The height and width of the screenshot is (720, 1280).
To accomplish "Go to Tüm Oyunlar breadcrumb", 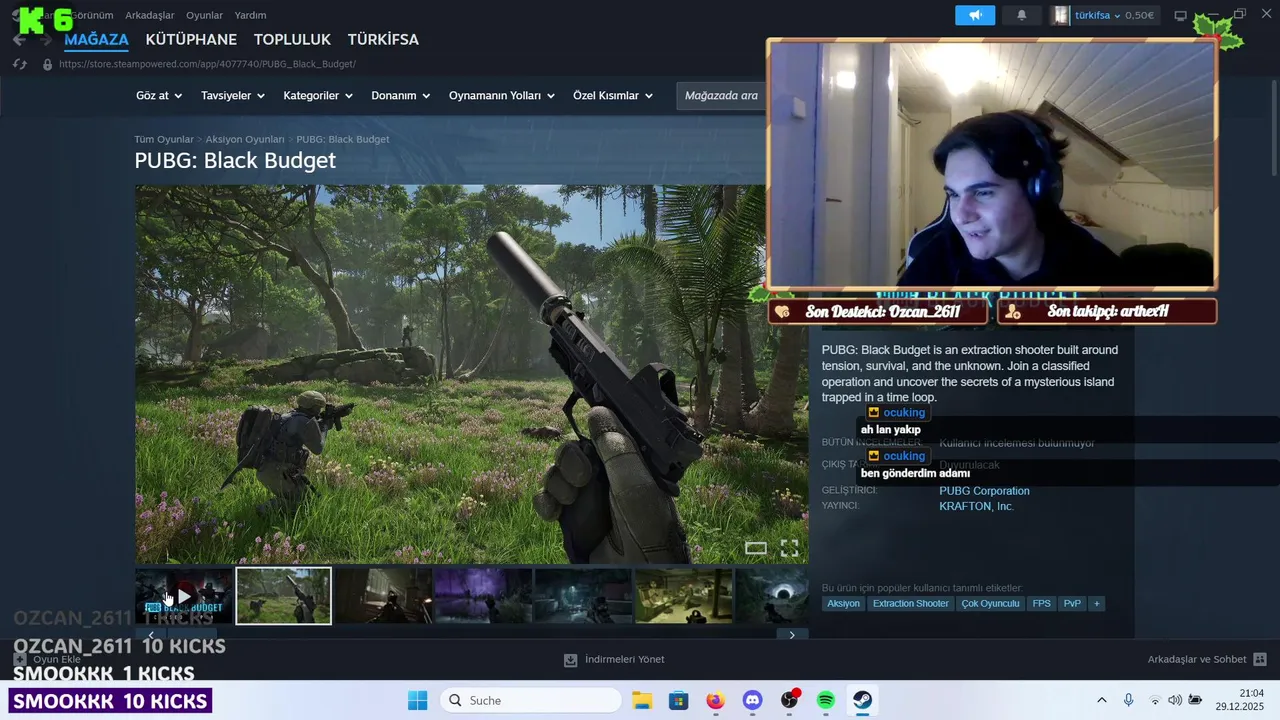I will 164,139.
